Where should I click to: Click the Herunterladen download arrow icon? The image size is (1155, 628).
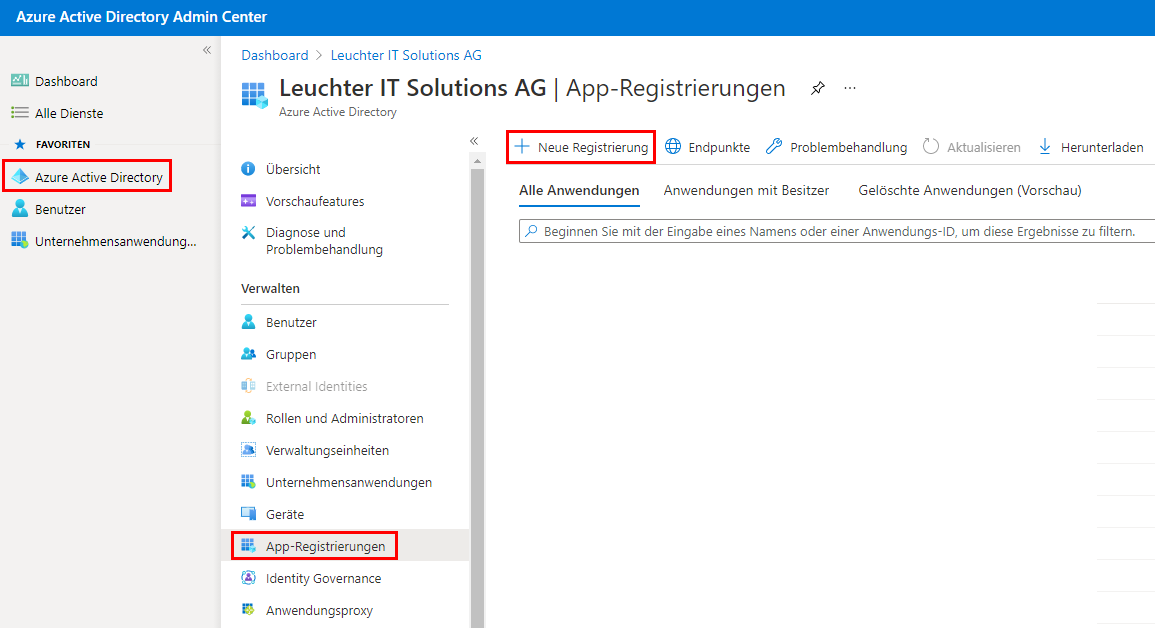pyautogui.click(x=1045, y=147)
